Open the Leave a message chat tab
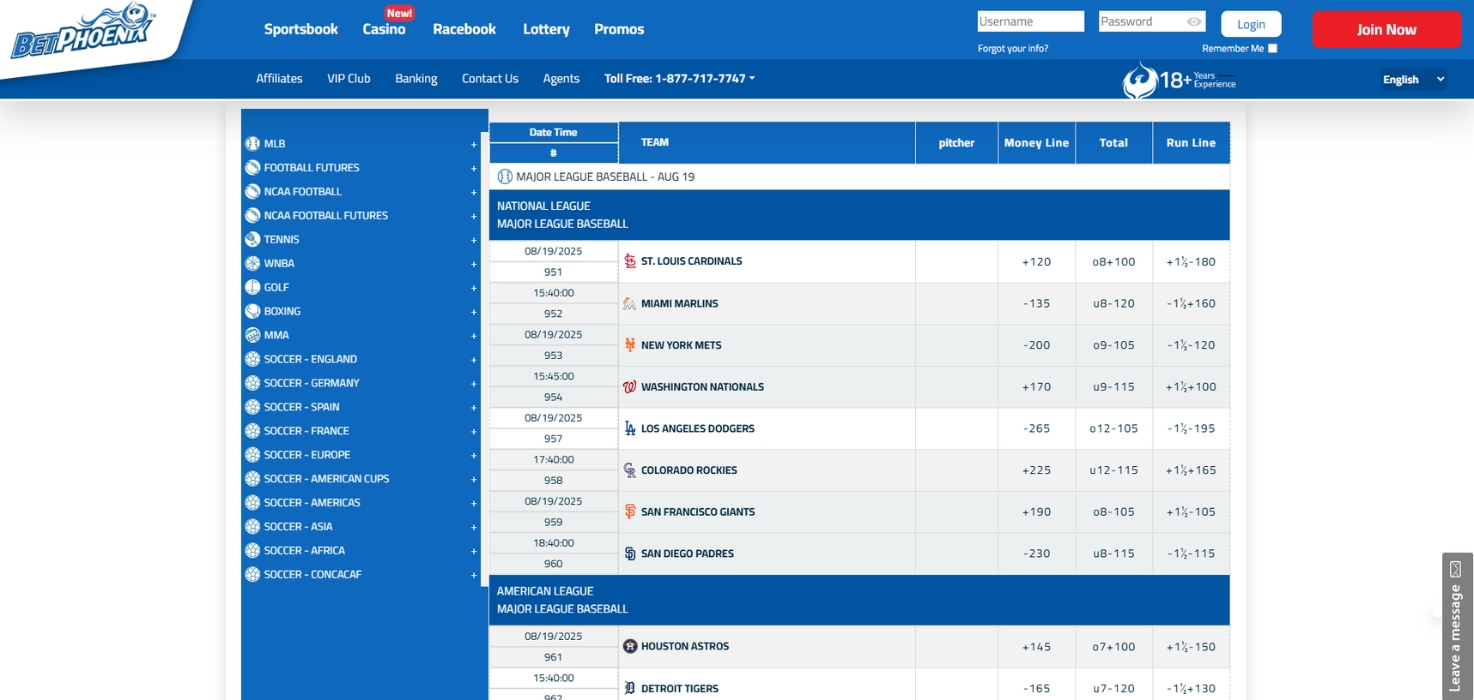Screen dimensions: 1474x700 pos(1457,626)
